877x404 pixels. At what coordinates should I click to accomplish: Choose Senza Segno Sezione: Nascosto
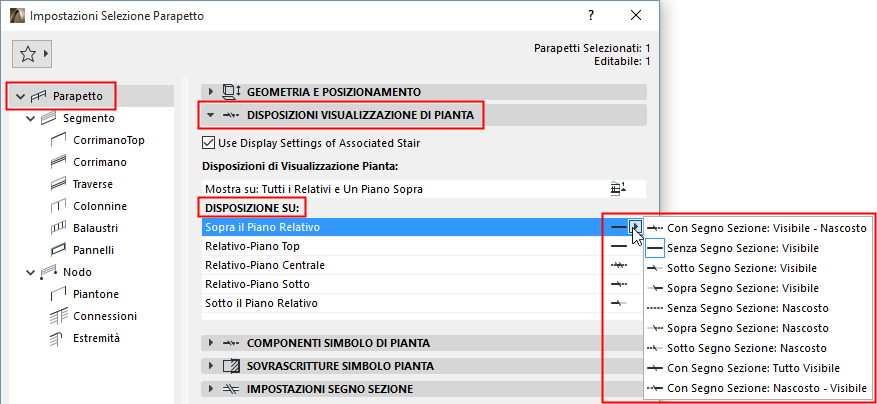(757, 308)
